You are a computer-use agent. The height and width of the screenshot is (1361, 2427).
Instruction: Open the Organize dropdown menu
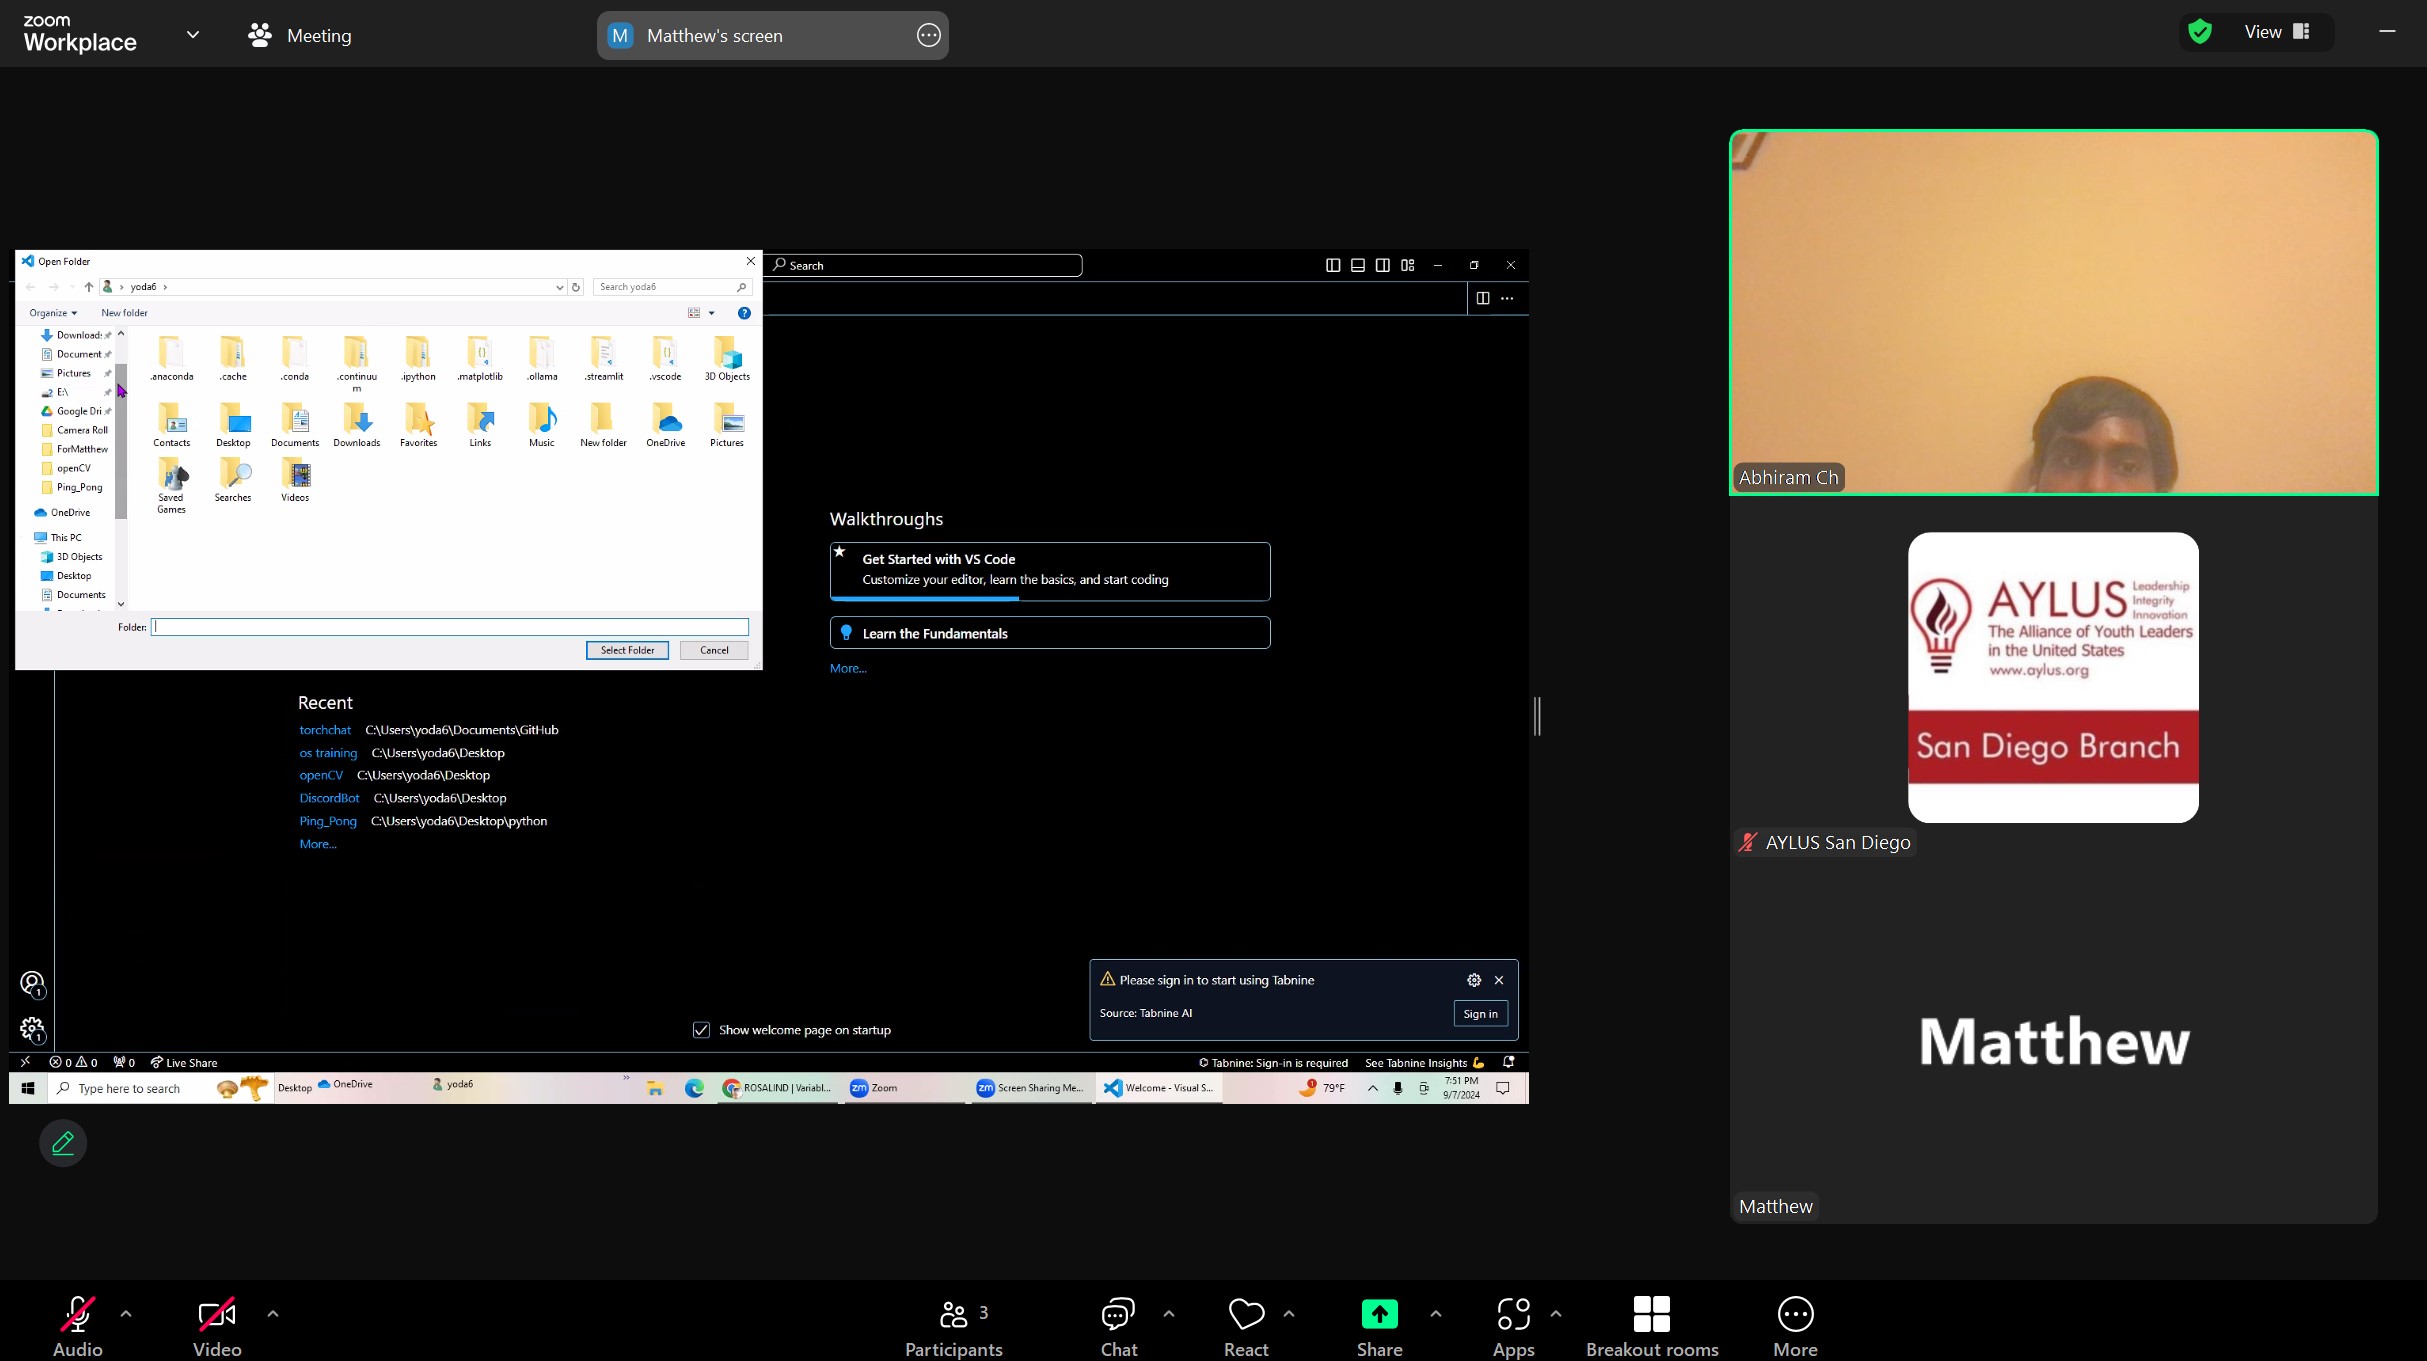pos(53,313)
